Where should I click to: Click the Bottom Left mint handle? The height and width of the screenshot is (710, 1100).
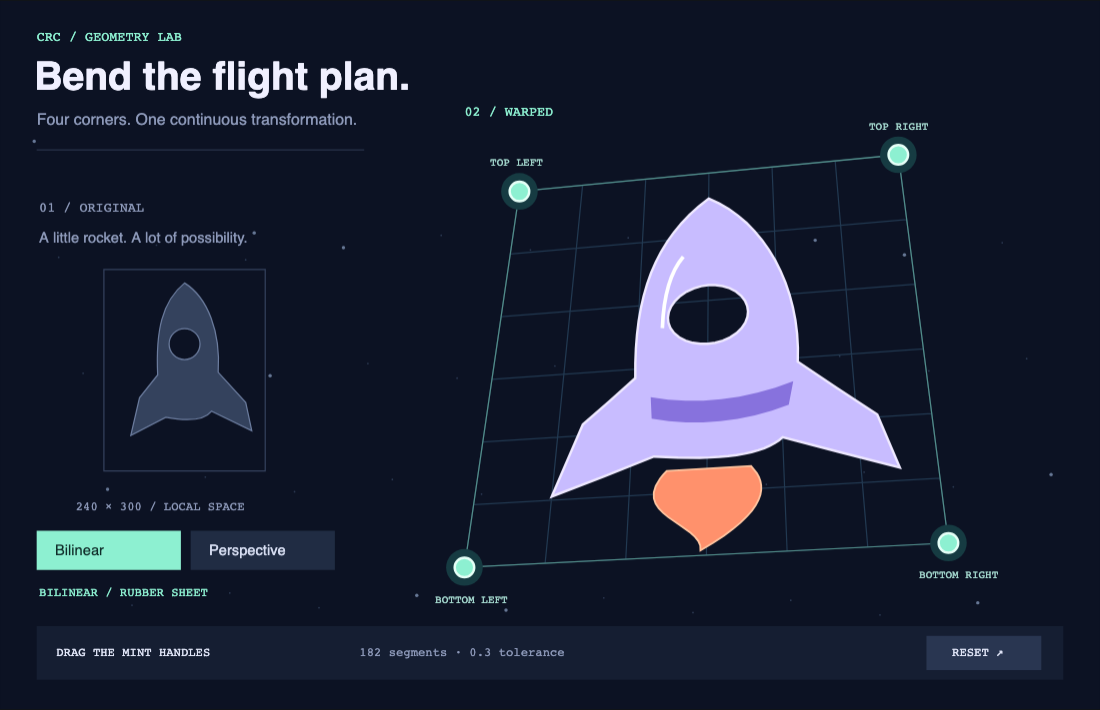point(464,567)
